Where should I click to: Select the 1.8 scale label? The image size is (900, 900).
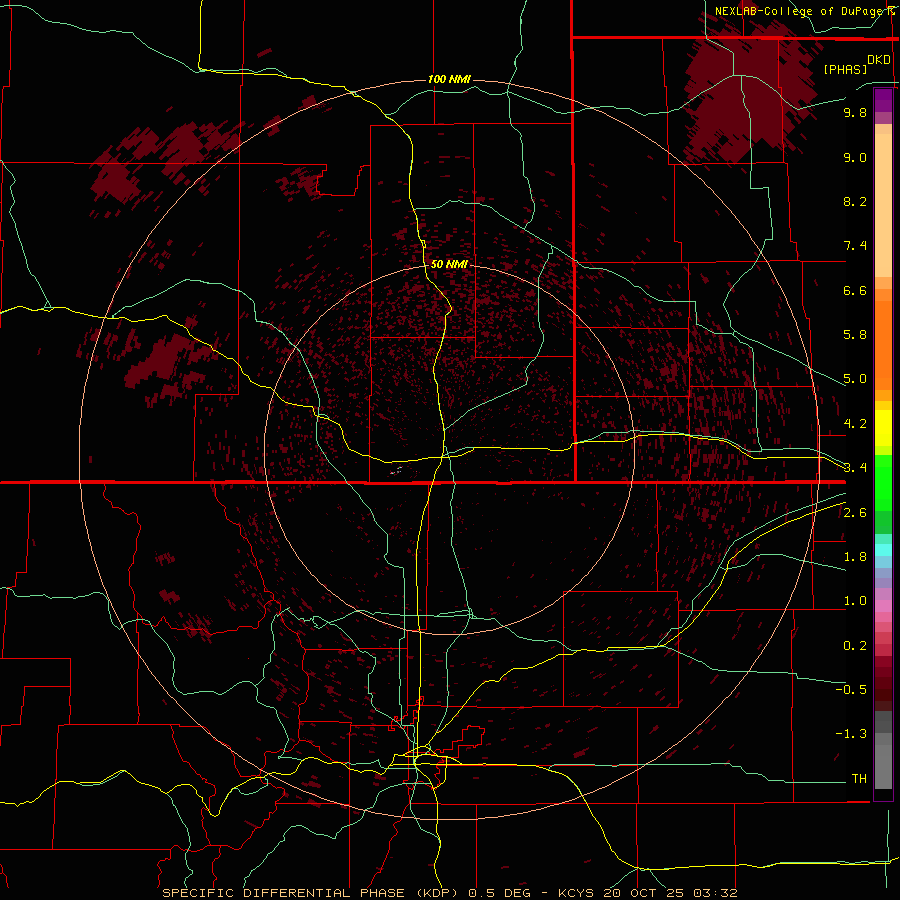click(x=855, y=557)
